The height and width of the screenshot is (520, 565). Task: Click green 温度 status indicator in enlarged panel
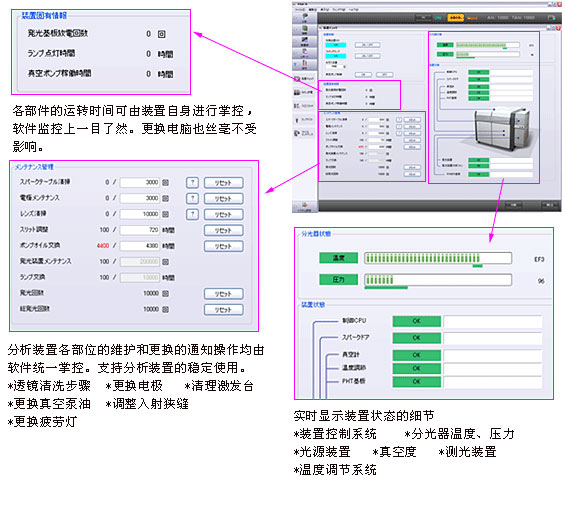tap(338, 258)
